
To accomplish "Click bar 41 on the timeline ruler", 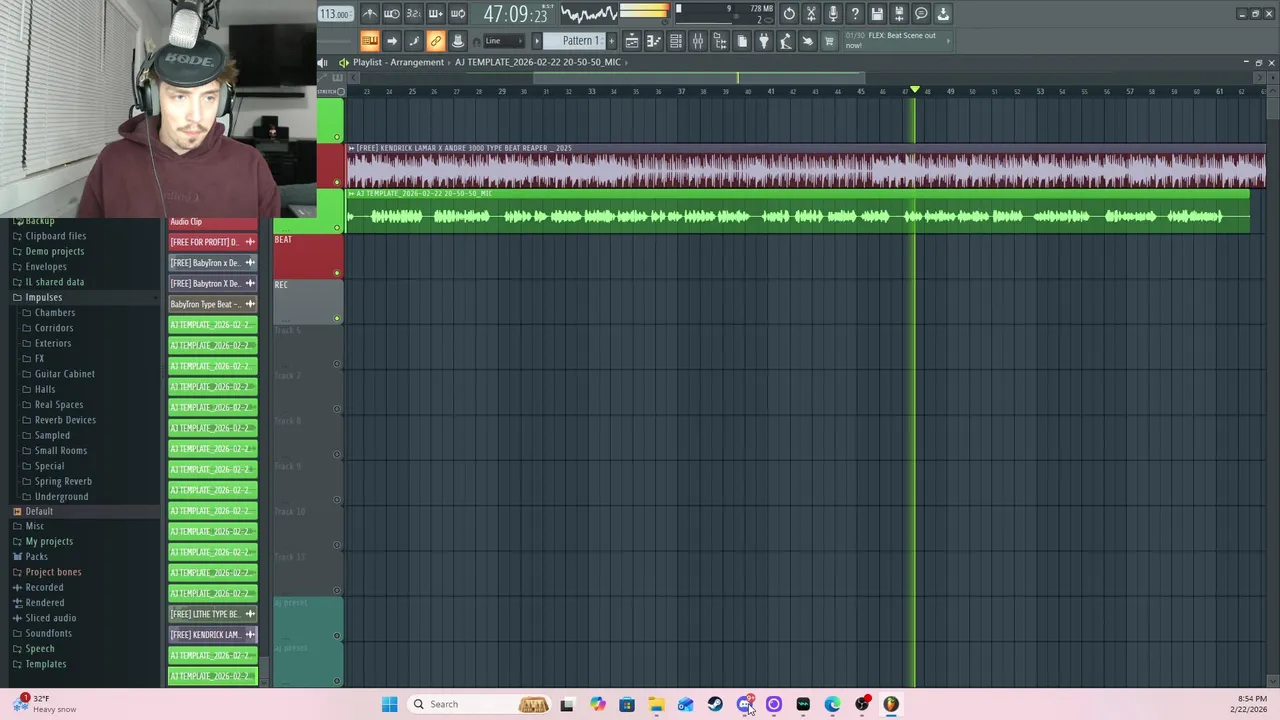I will (x=770, y=92).
